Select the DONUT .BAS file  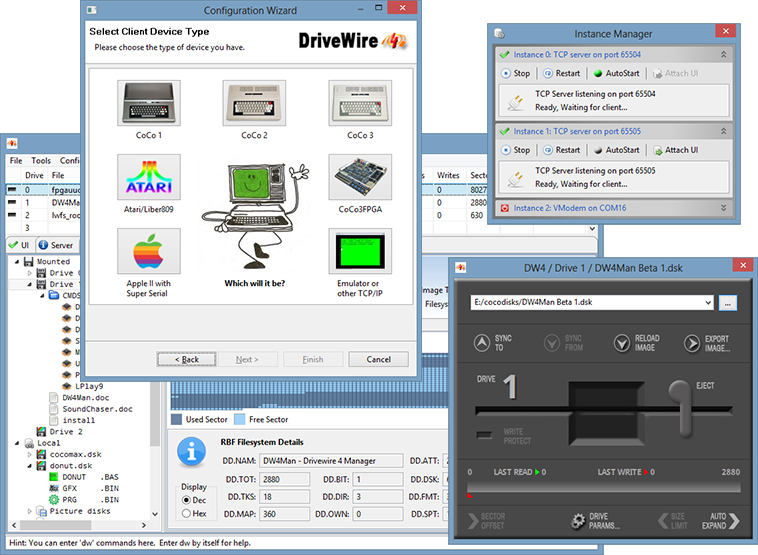84,477
